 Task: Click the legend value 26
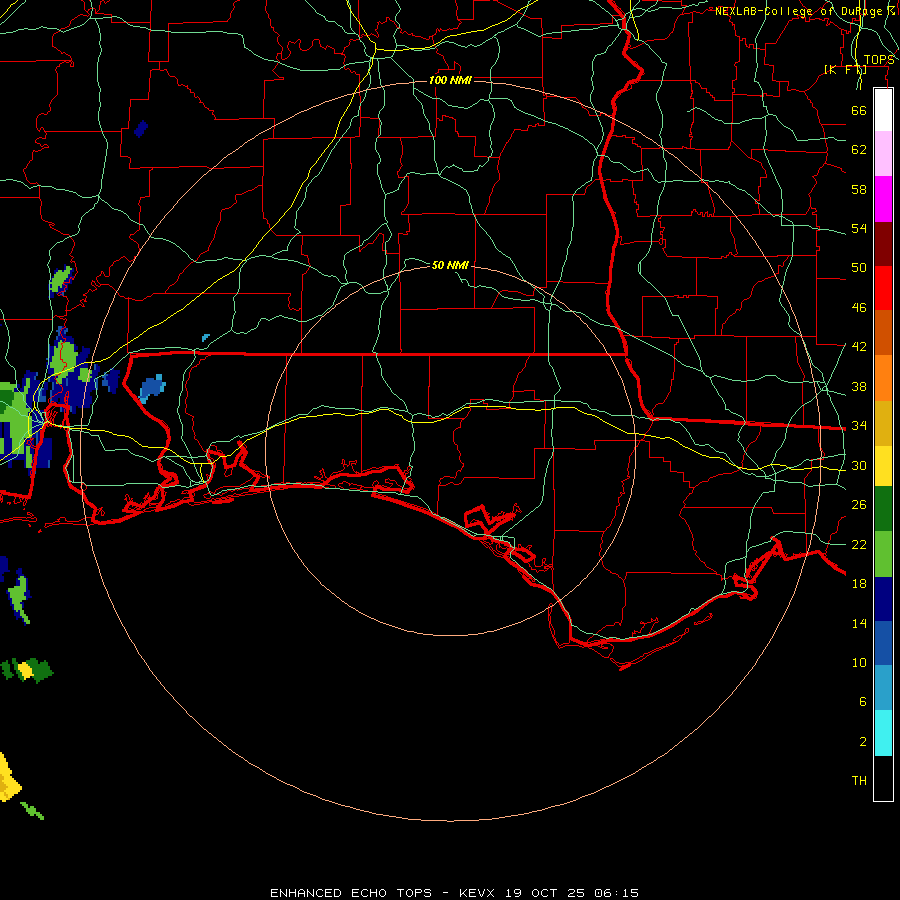[859, 505]
